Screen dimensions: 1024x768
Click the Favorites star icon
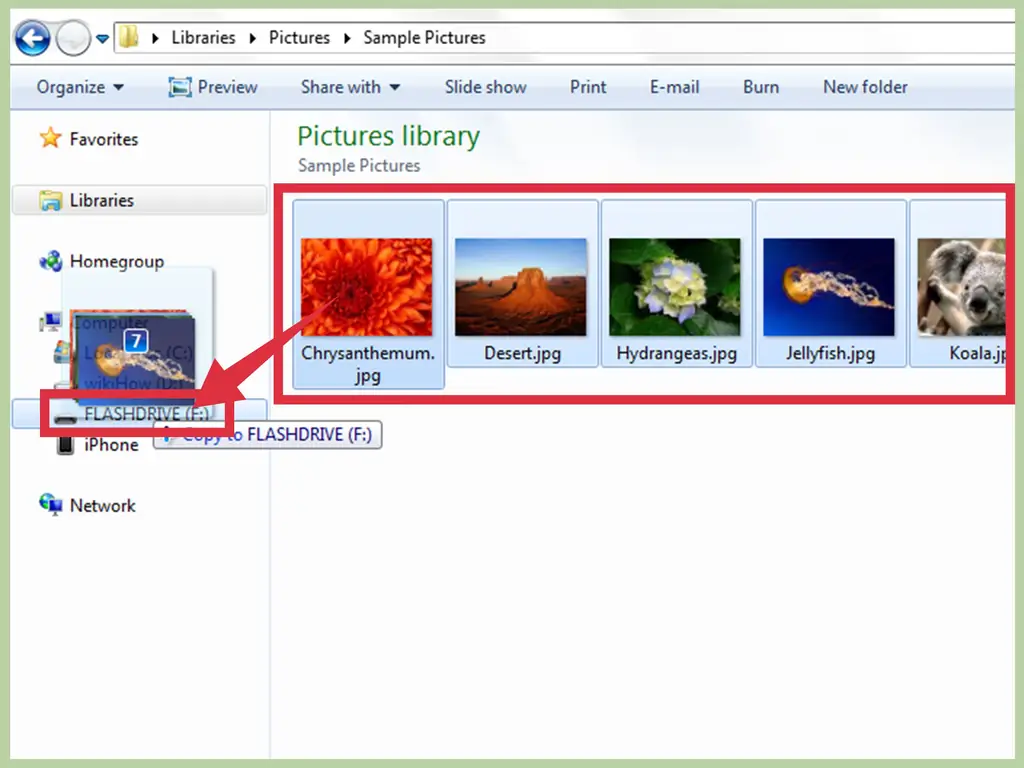(x=50, y=138)
